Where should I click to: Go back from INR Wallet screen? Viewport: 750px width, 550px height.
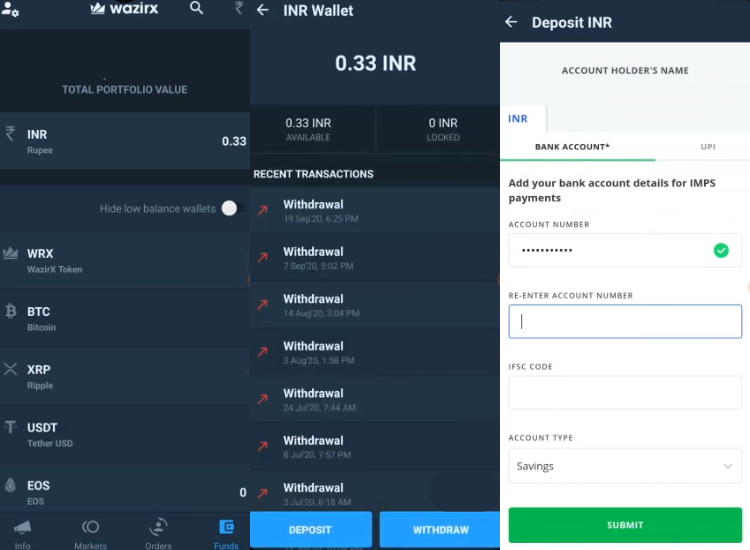click(263, 10)
